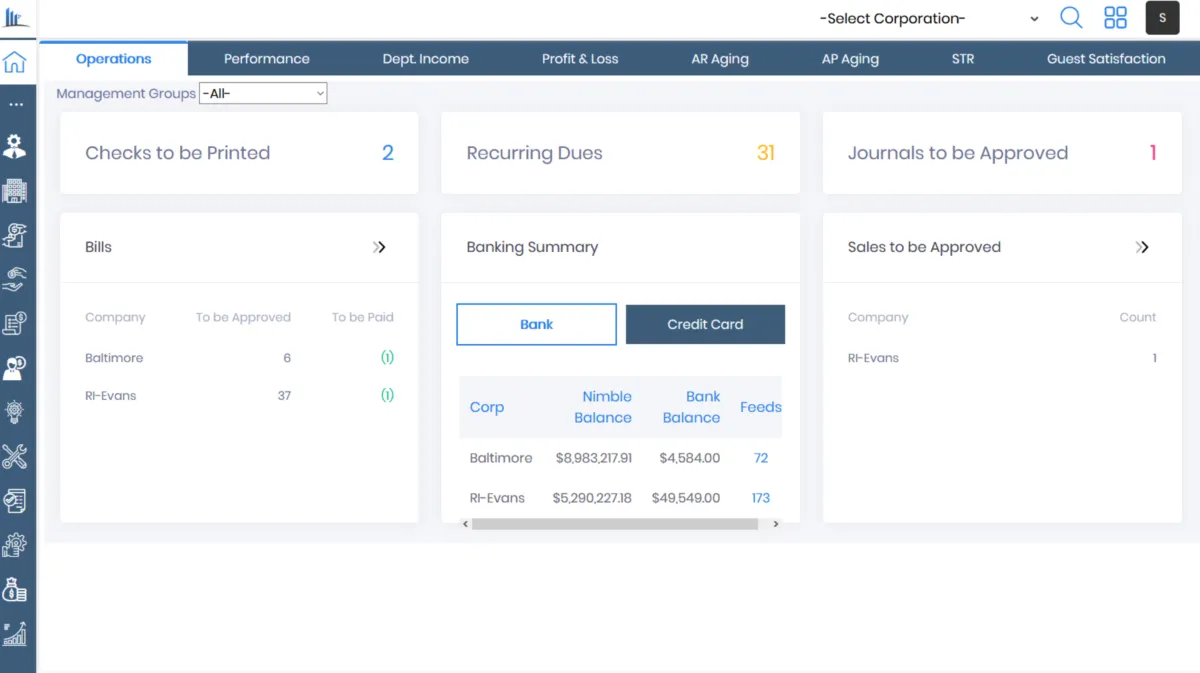This screenshot has width=1200, height=673.
Task: Expand the Sales to be Approved arrow
Action: tap(1142, 247)
